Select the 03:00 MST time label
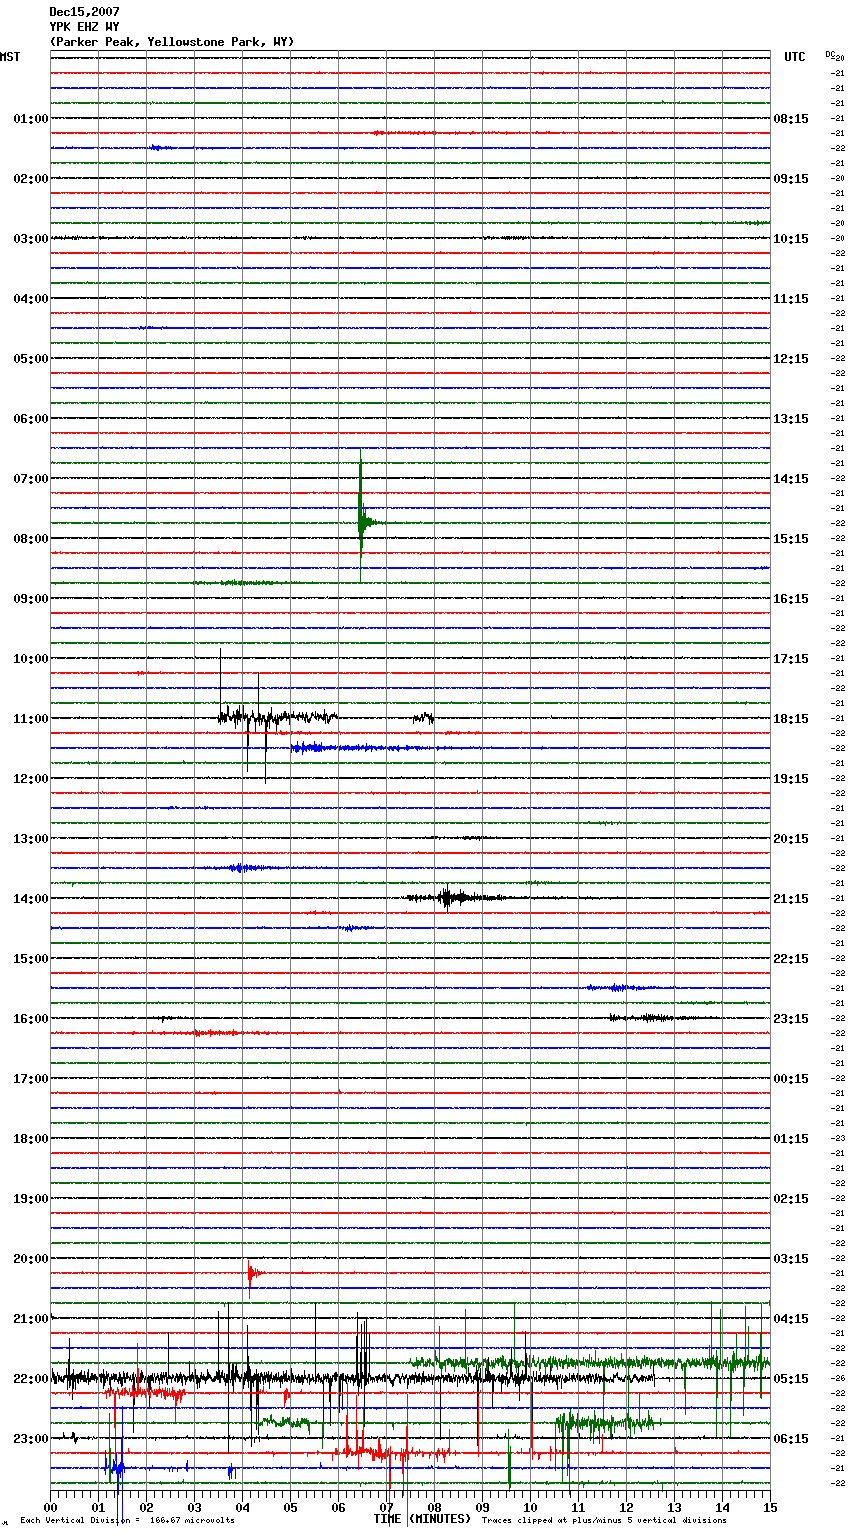Image resolution: width=850 pixels, height=1534 pixels. point(31,239)
